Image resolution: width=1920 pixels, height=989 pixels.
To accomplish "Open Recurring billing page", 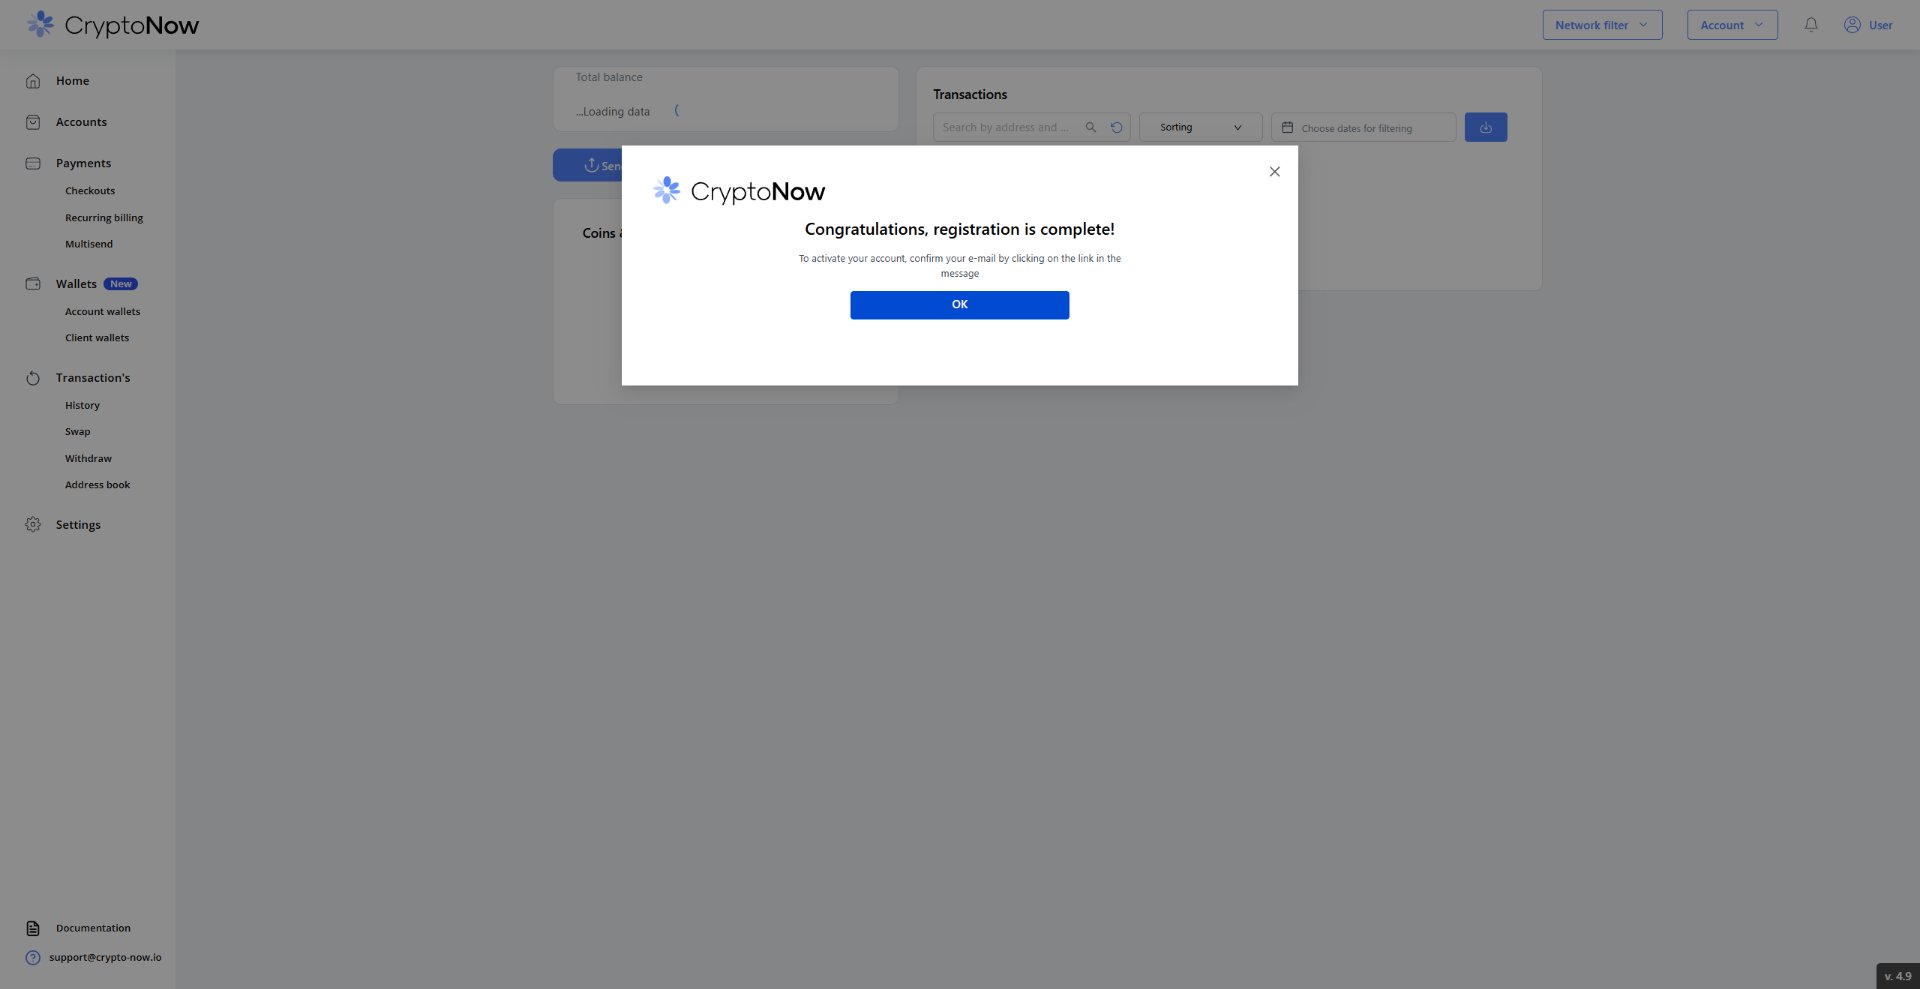I will pos(104,218).
